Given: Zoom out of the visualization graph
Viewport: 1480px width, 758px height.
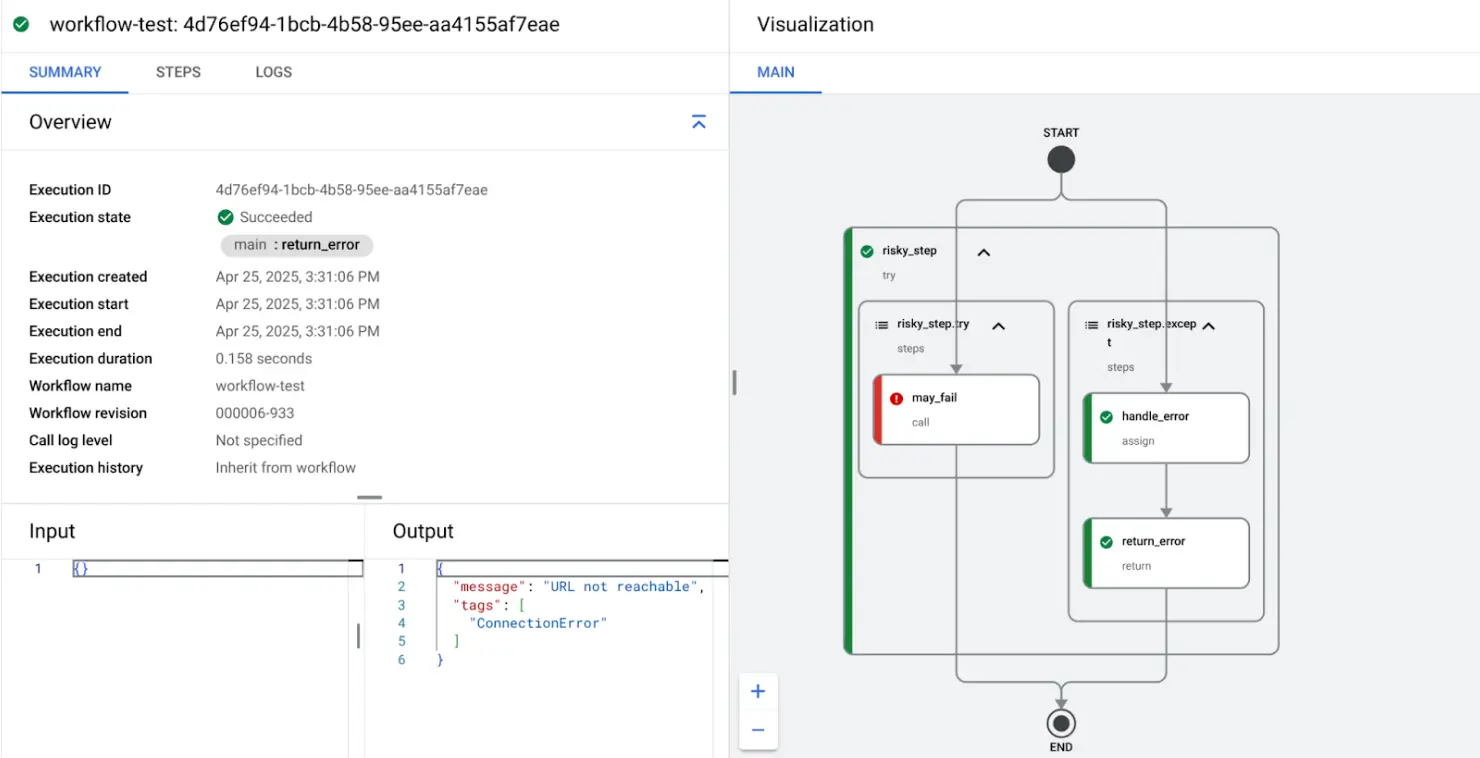Looking at the screenshot, I should 758,730.
